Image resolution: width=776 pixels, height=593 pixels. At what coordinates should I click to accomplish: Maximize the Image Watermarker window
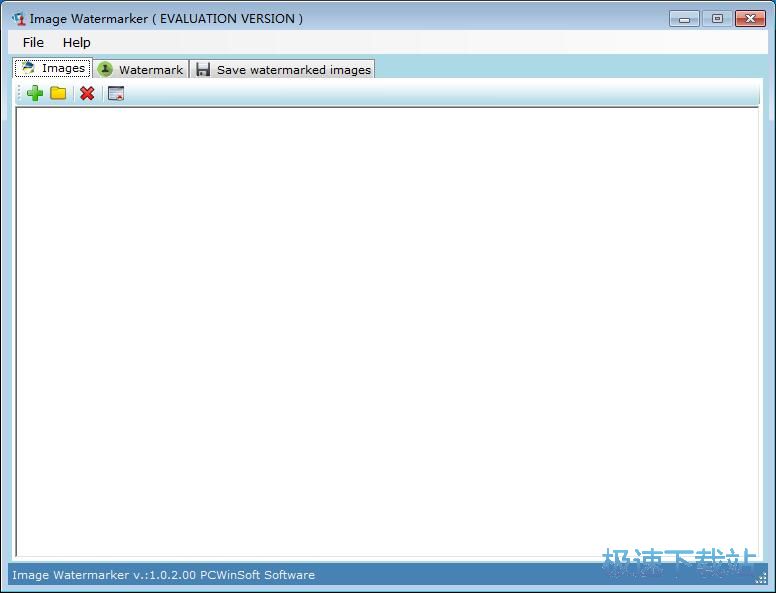tap(717, 19)
